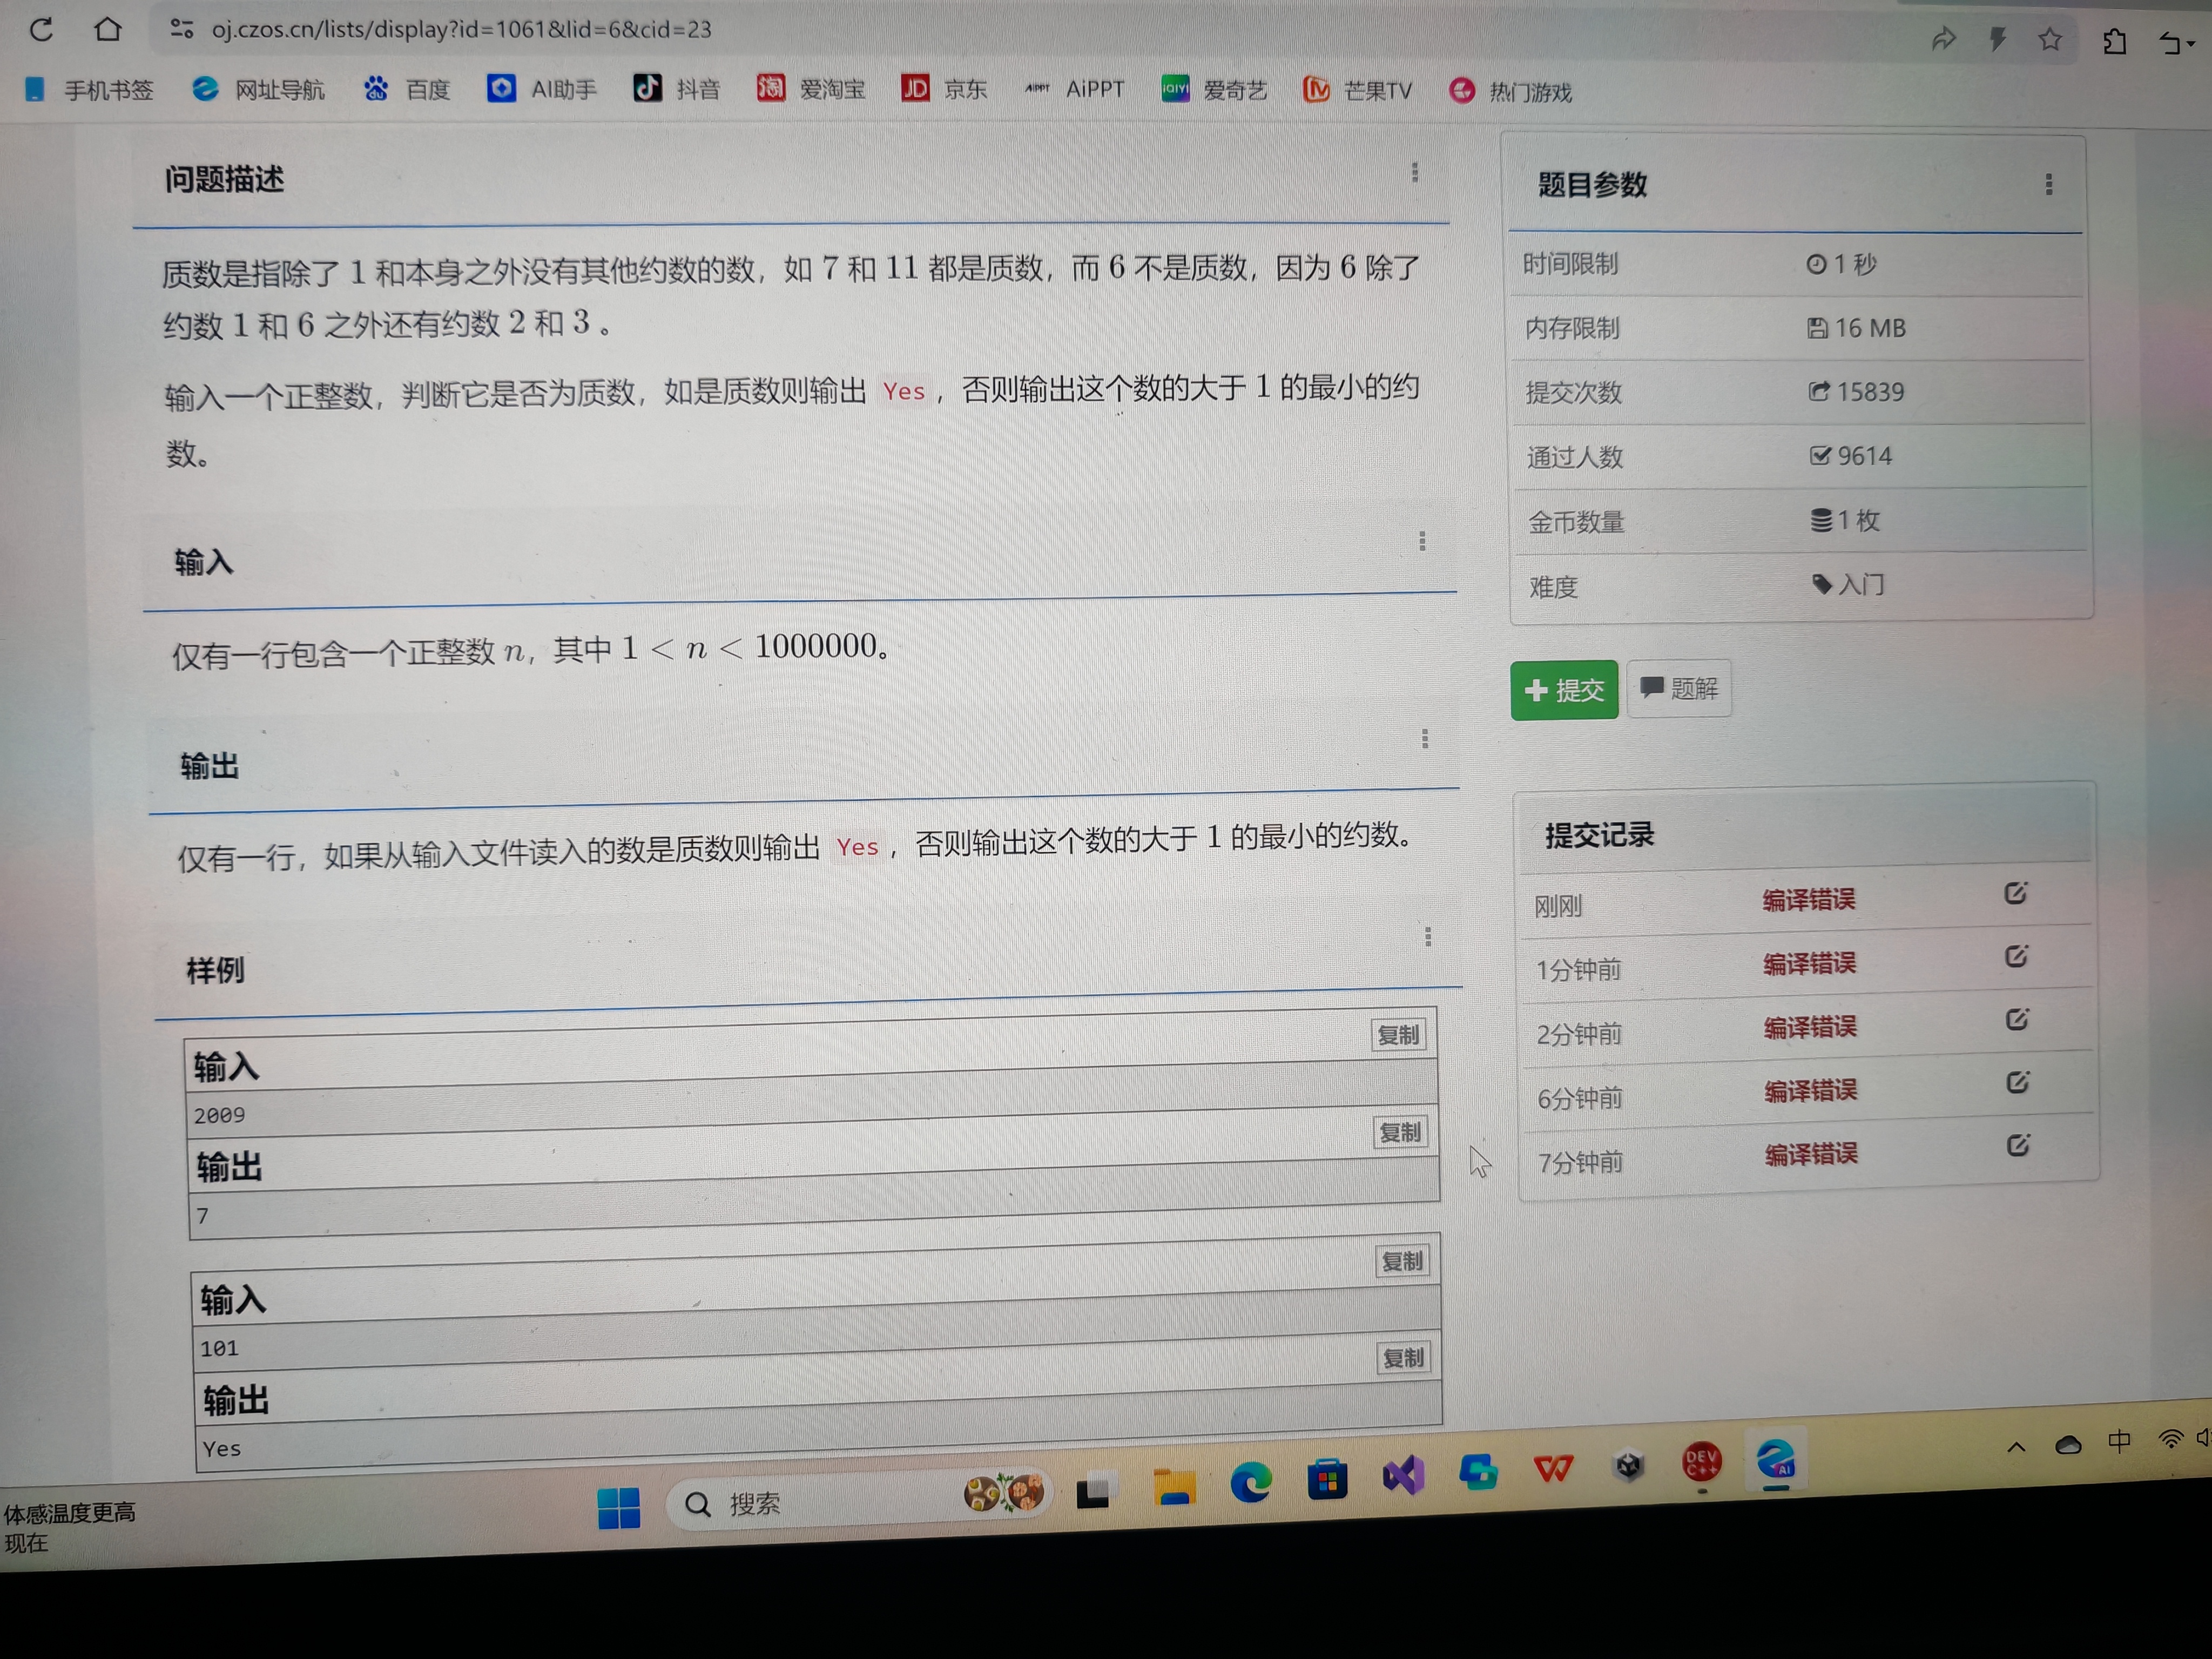The image size is (2212, 1659).
Task: Go to the browser home page icon
Action: point(108,29)
